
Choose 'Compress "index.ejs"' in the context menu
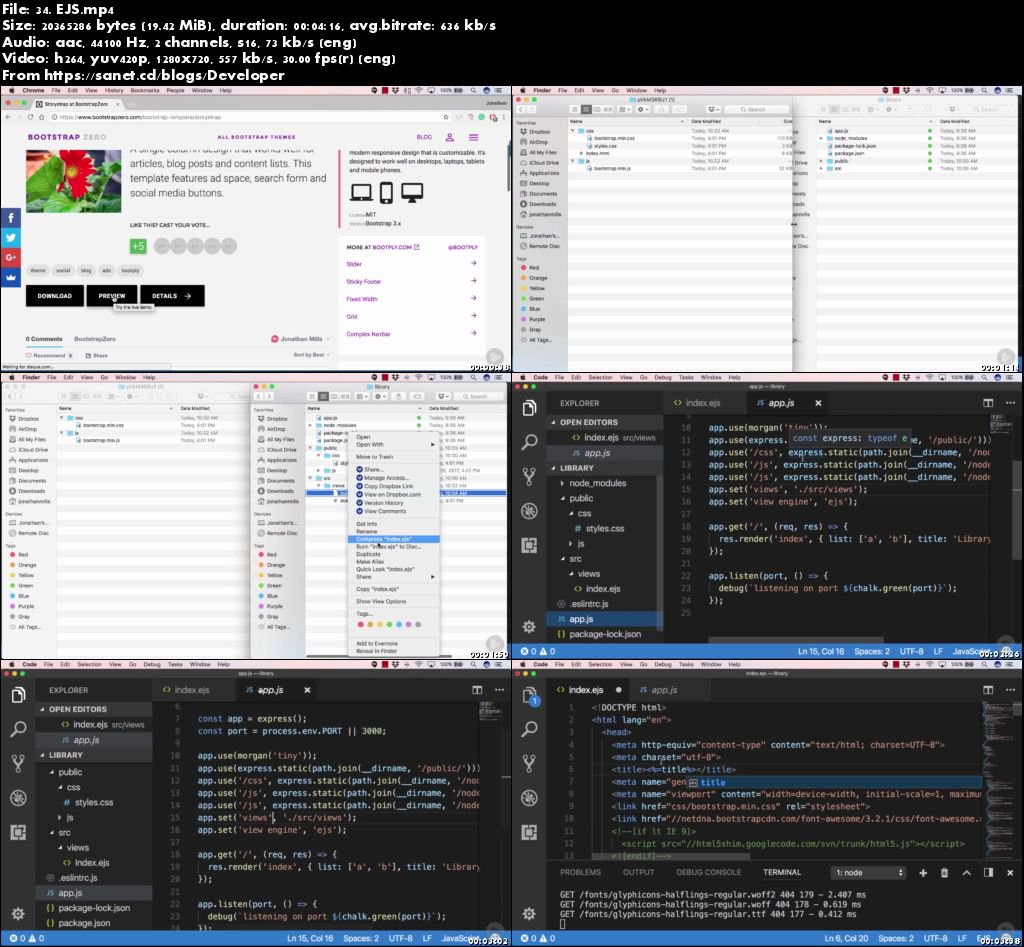(394, 539)
